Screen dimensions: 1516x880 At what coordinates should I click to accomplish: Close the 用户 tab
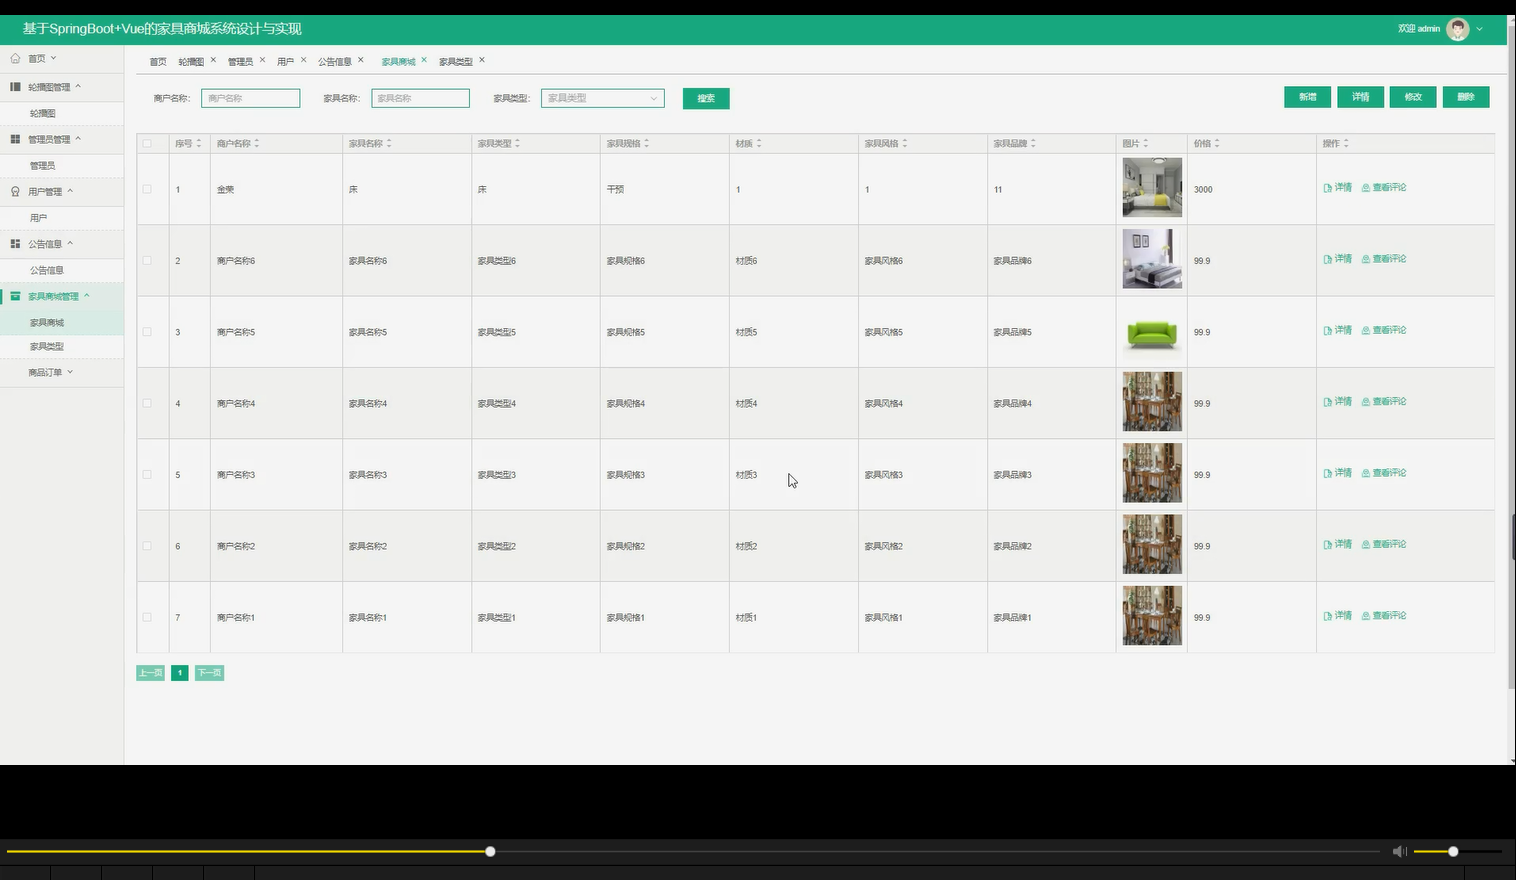click(x=303, y=60)
